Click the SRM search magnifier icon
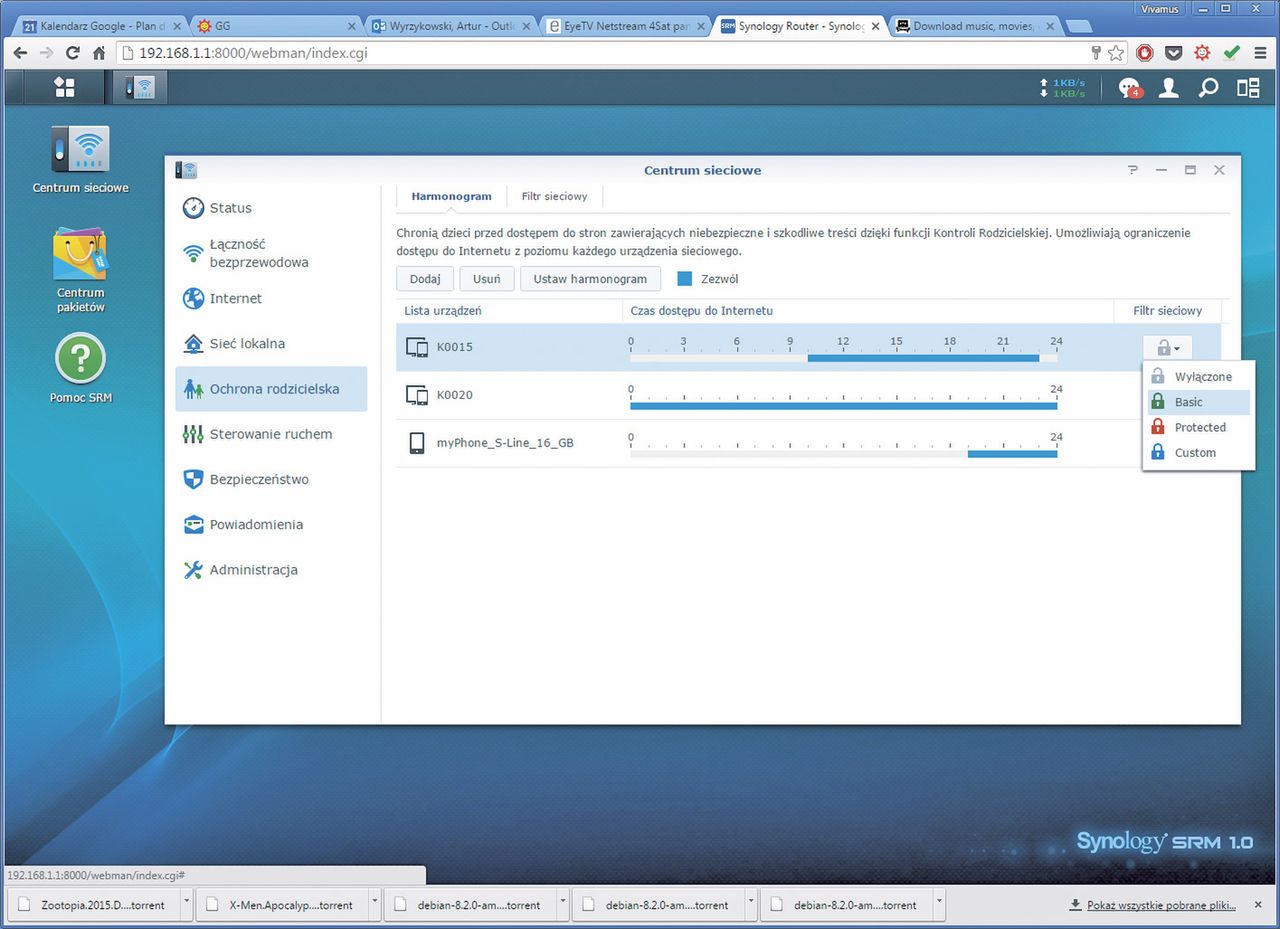The width and height of the screenshot is (1280, 929). (x=1208, y=88)
